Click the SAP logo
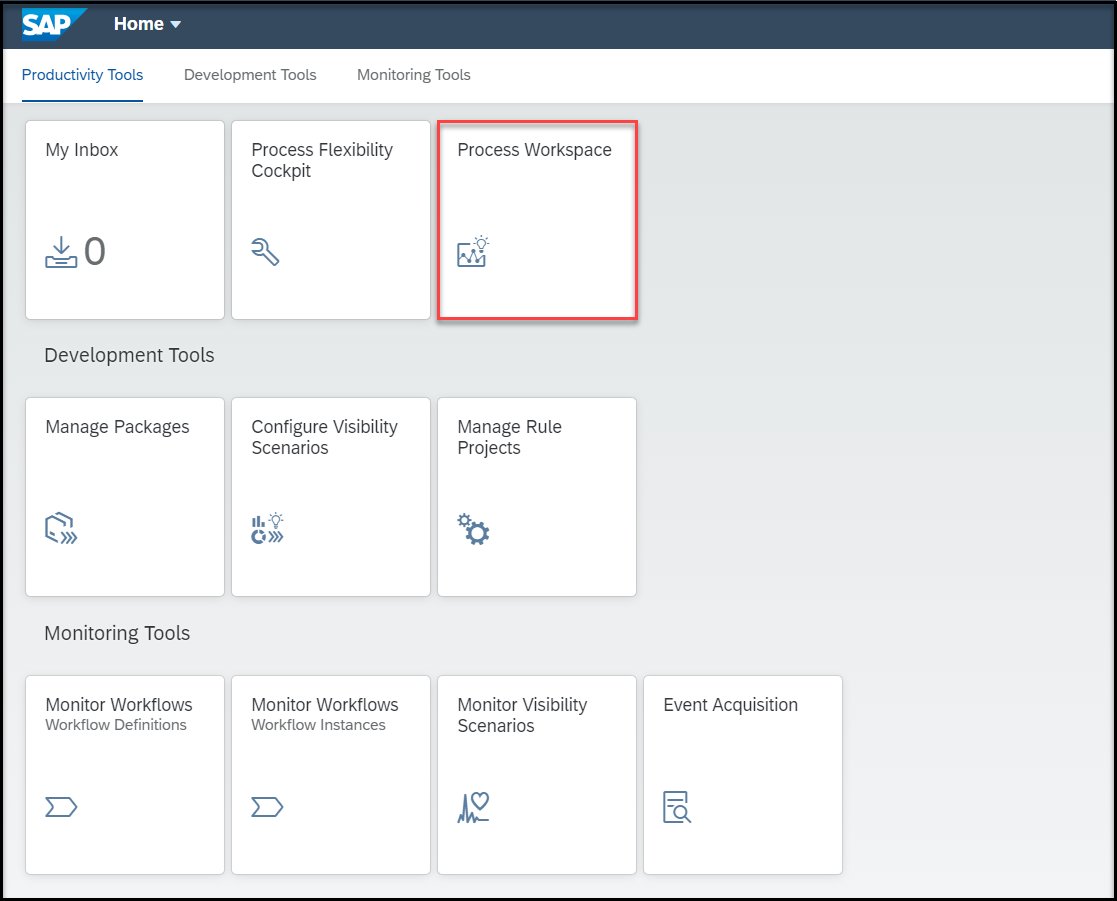Viewport: 1117px width, 901px height. pyautogui.click(x=54, y=24)
